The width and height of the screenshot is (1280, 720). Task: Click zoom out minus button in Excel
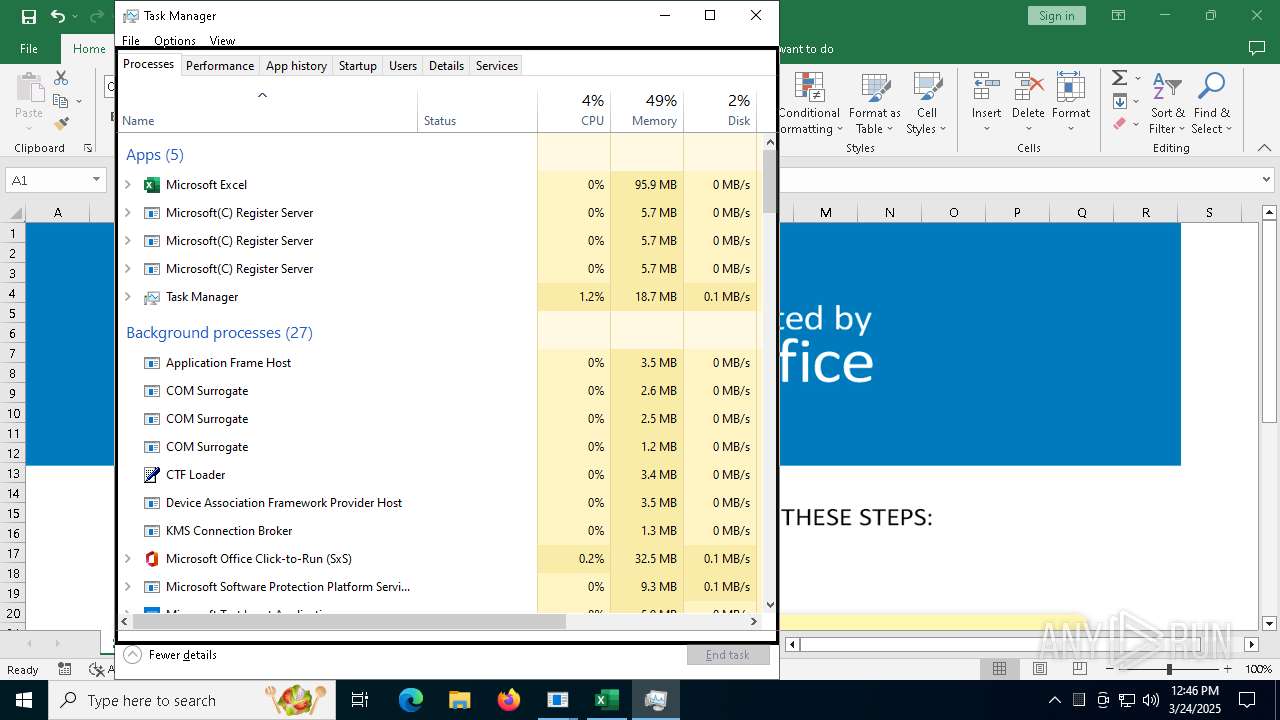(1111, 669)
